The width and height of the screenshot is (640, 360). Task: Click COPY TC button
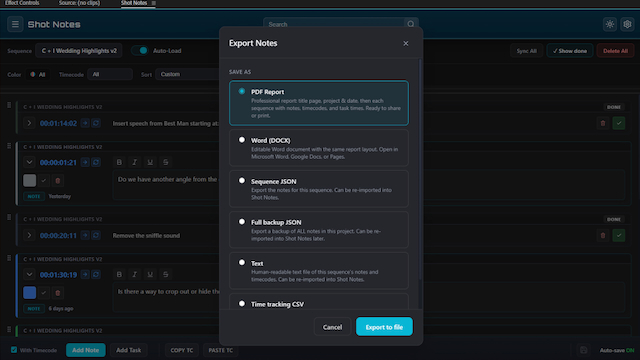click(x=182, y=350)
